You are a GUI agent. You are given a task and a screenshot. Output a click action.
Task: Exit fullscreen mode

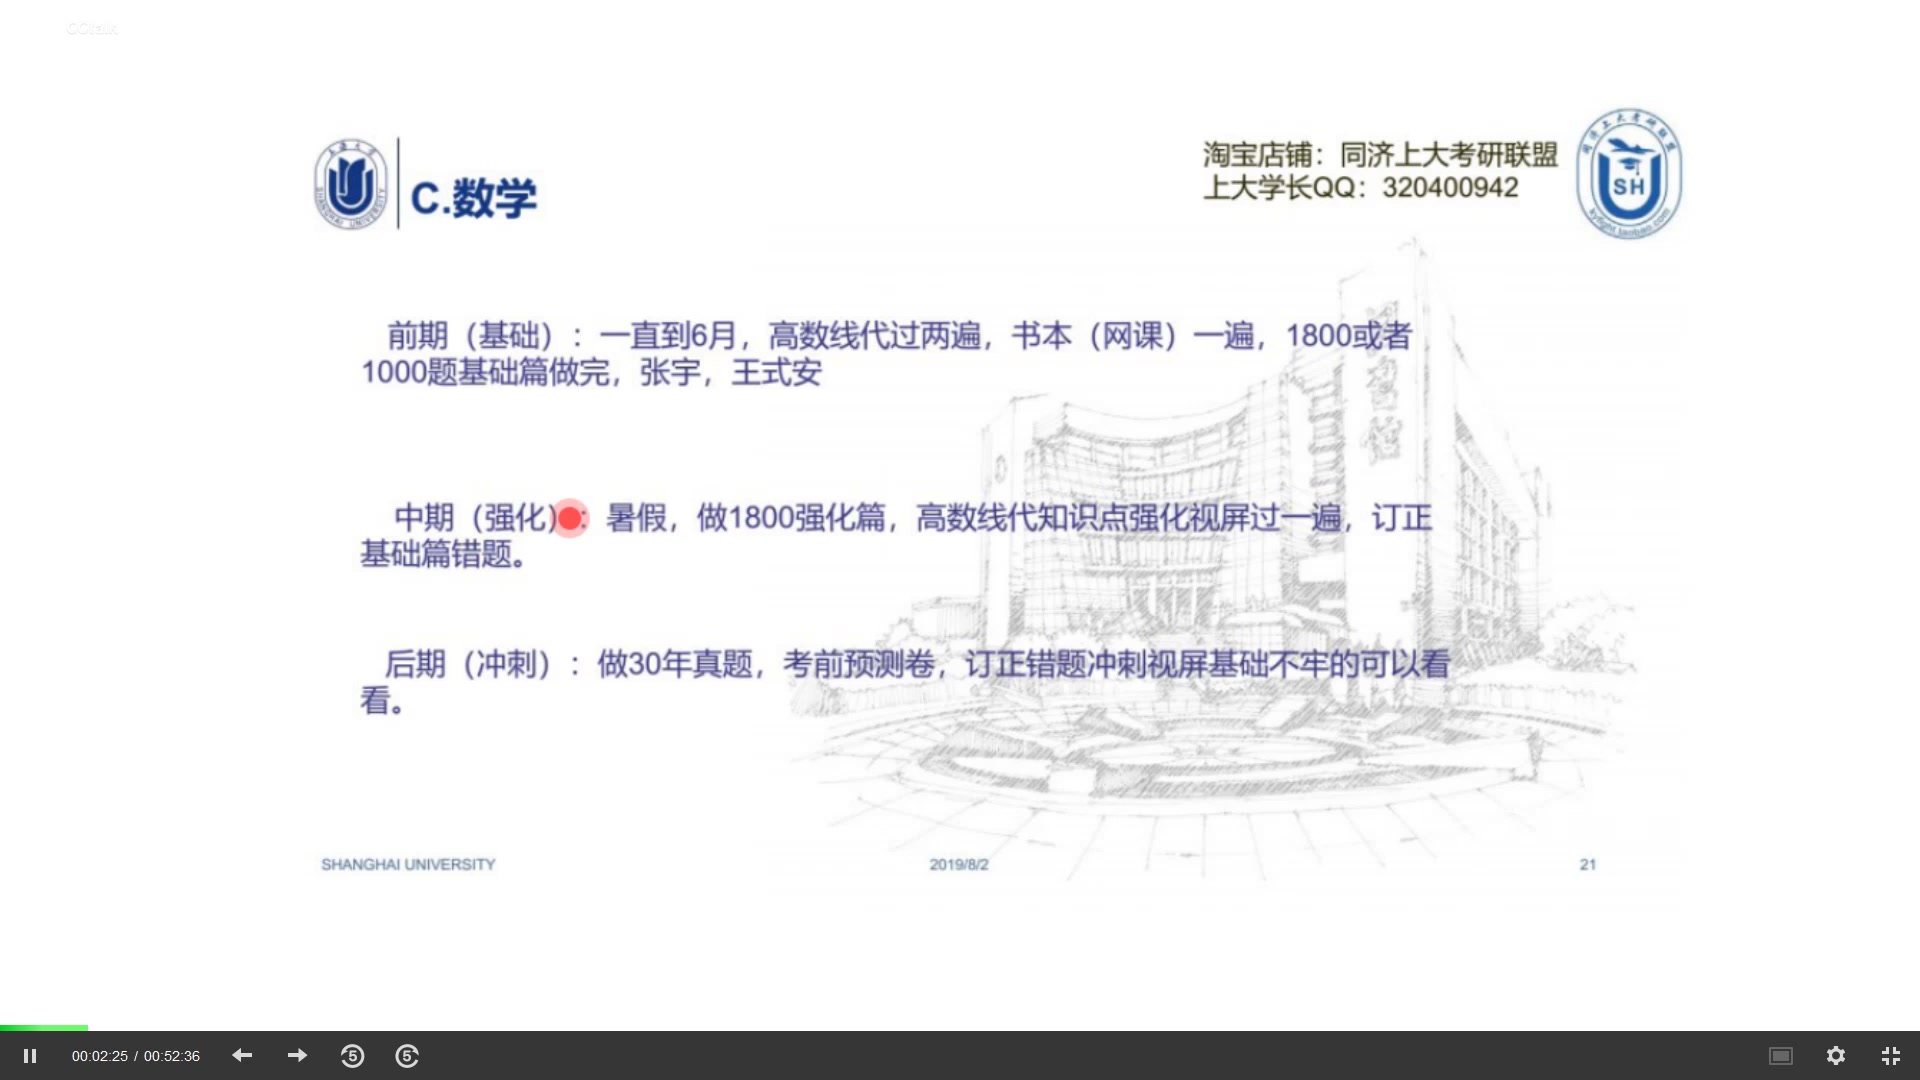click(x=1891, y=1056)
